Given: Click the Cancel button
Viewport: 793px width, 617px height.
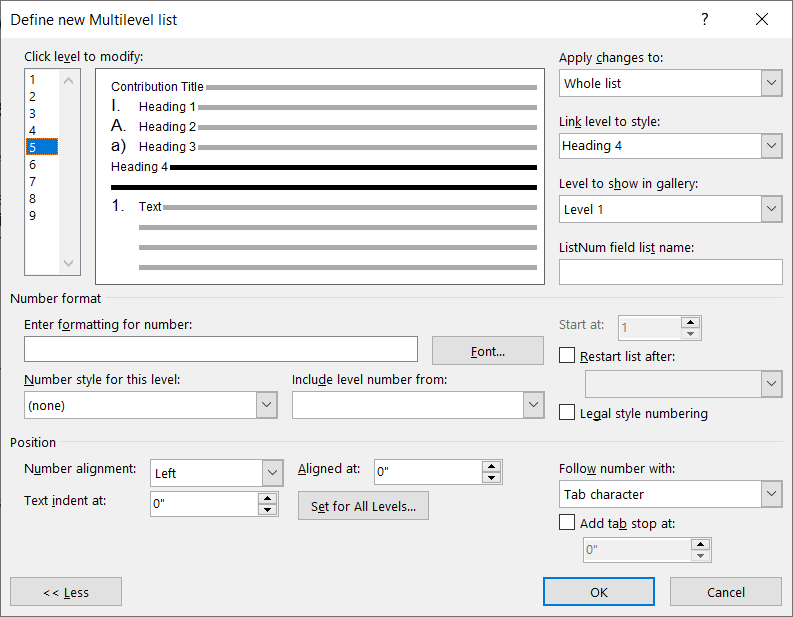Looking at the screenshot, I should point(726,592).
